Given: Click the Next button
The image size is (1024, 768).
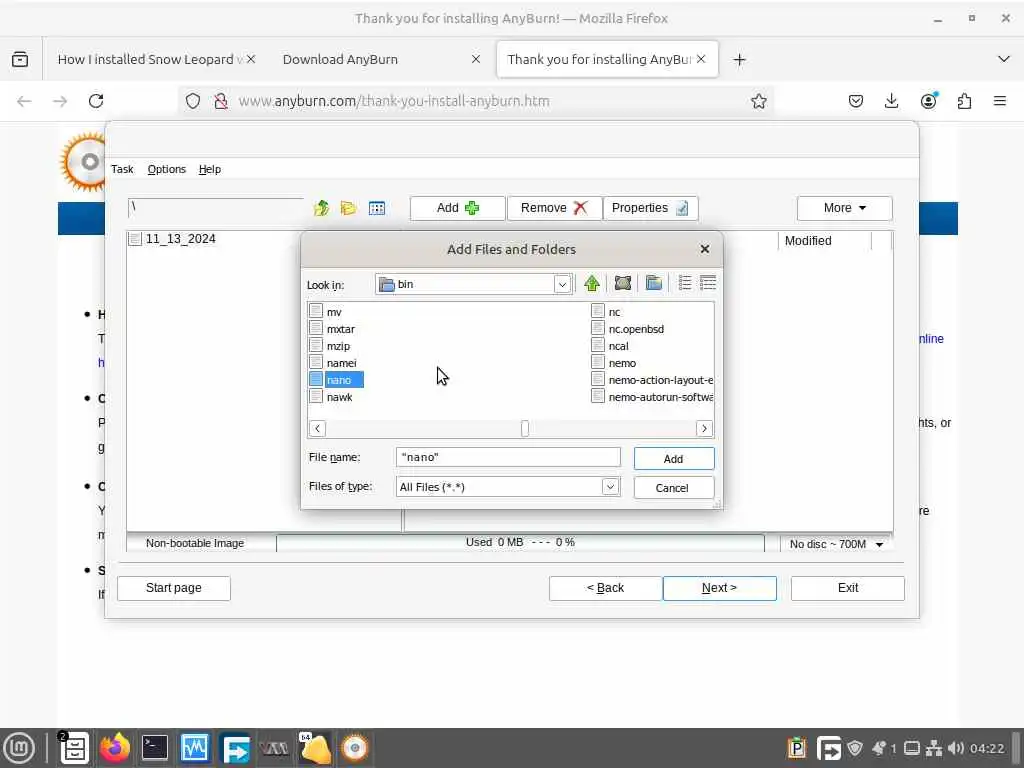Looking at the screenshot, I should [x=720, y=588].
